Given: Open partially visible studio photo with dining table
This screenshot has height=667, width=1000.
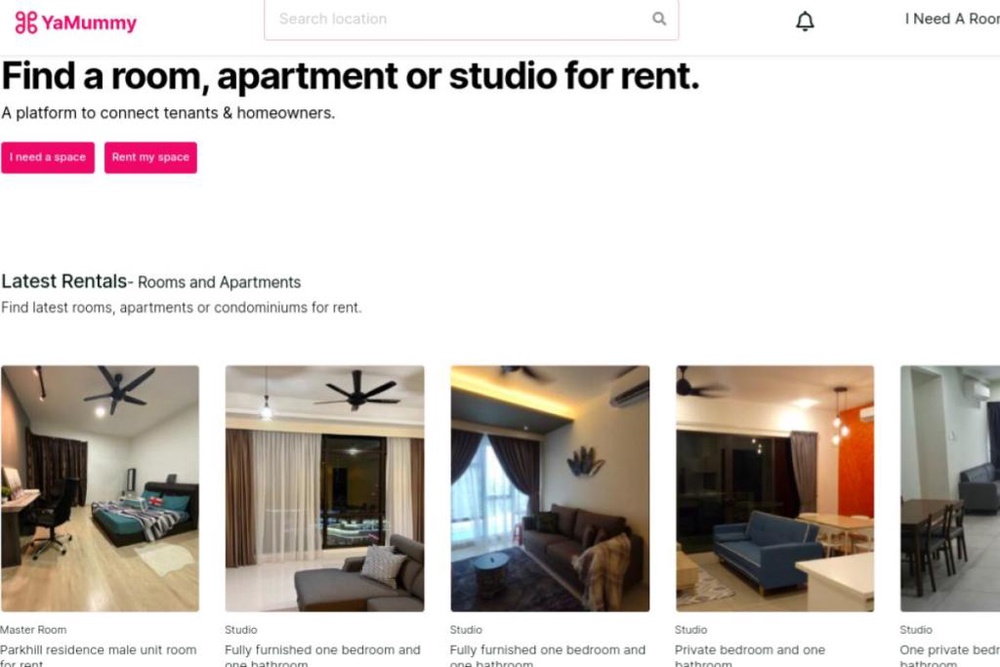Looking at the screenshot, I should (950, 488).
